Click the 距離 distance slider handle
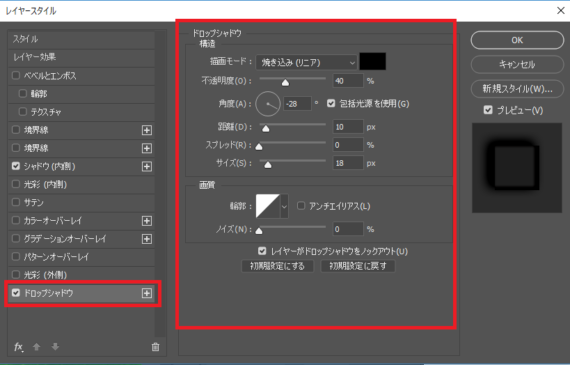The image size is (570, 365). 266,129
